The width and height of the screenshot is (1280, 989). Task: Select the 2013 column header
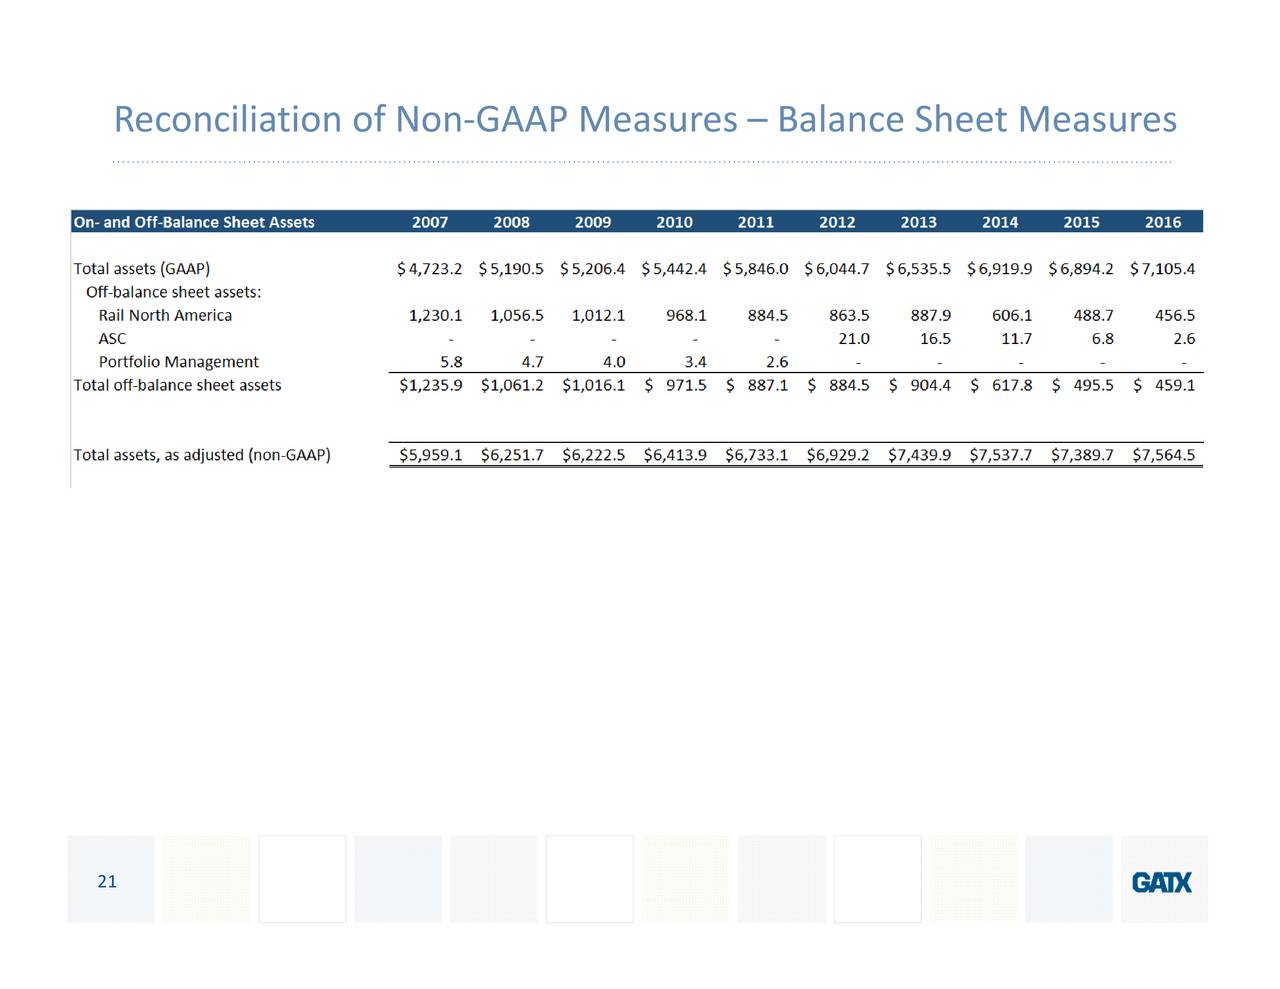coord(918,222)
